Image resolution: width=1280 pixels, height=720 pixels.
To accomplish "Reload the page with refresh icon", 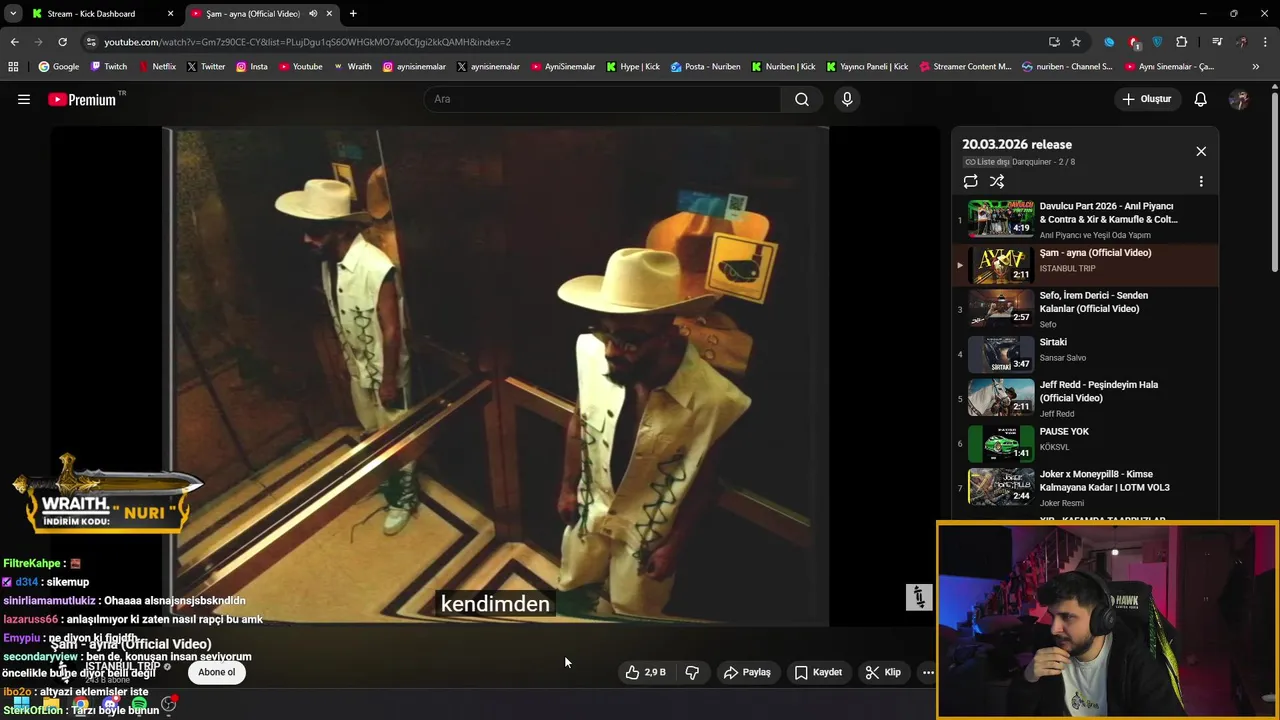I will click(62, 42).
